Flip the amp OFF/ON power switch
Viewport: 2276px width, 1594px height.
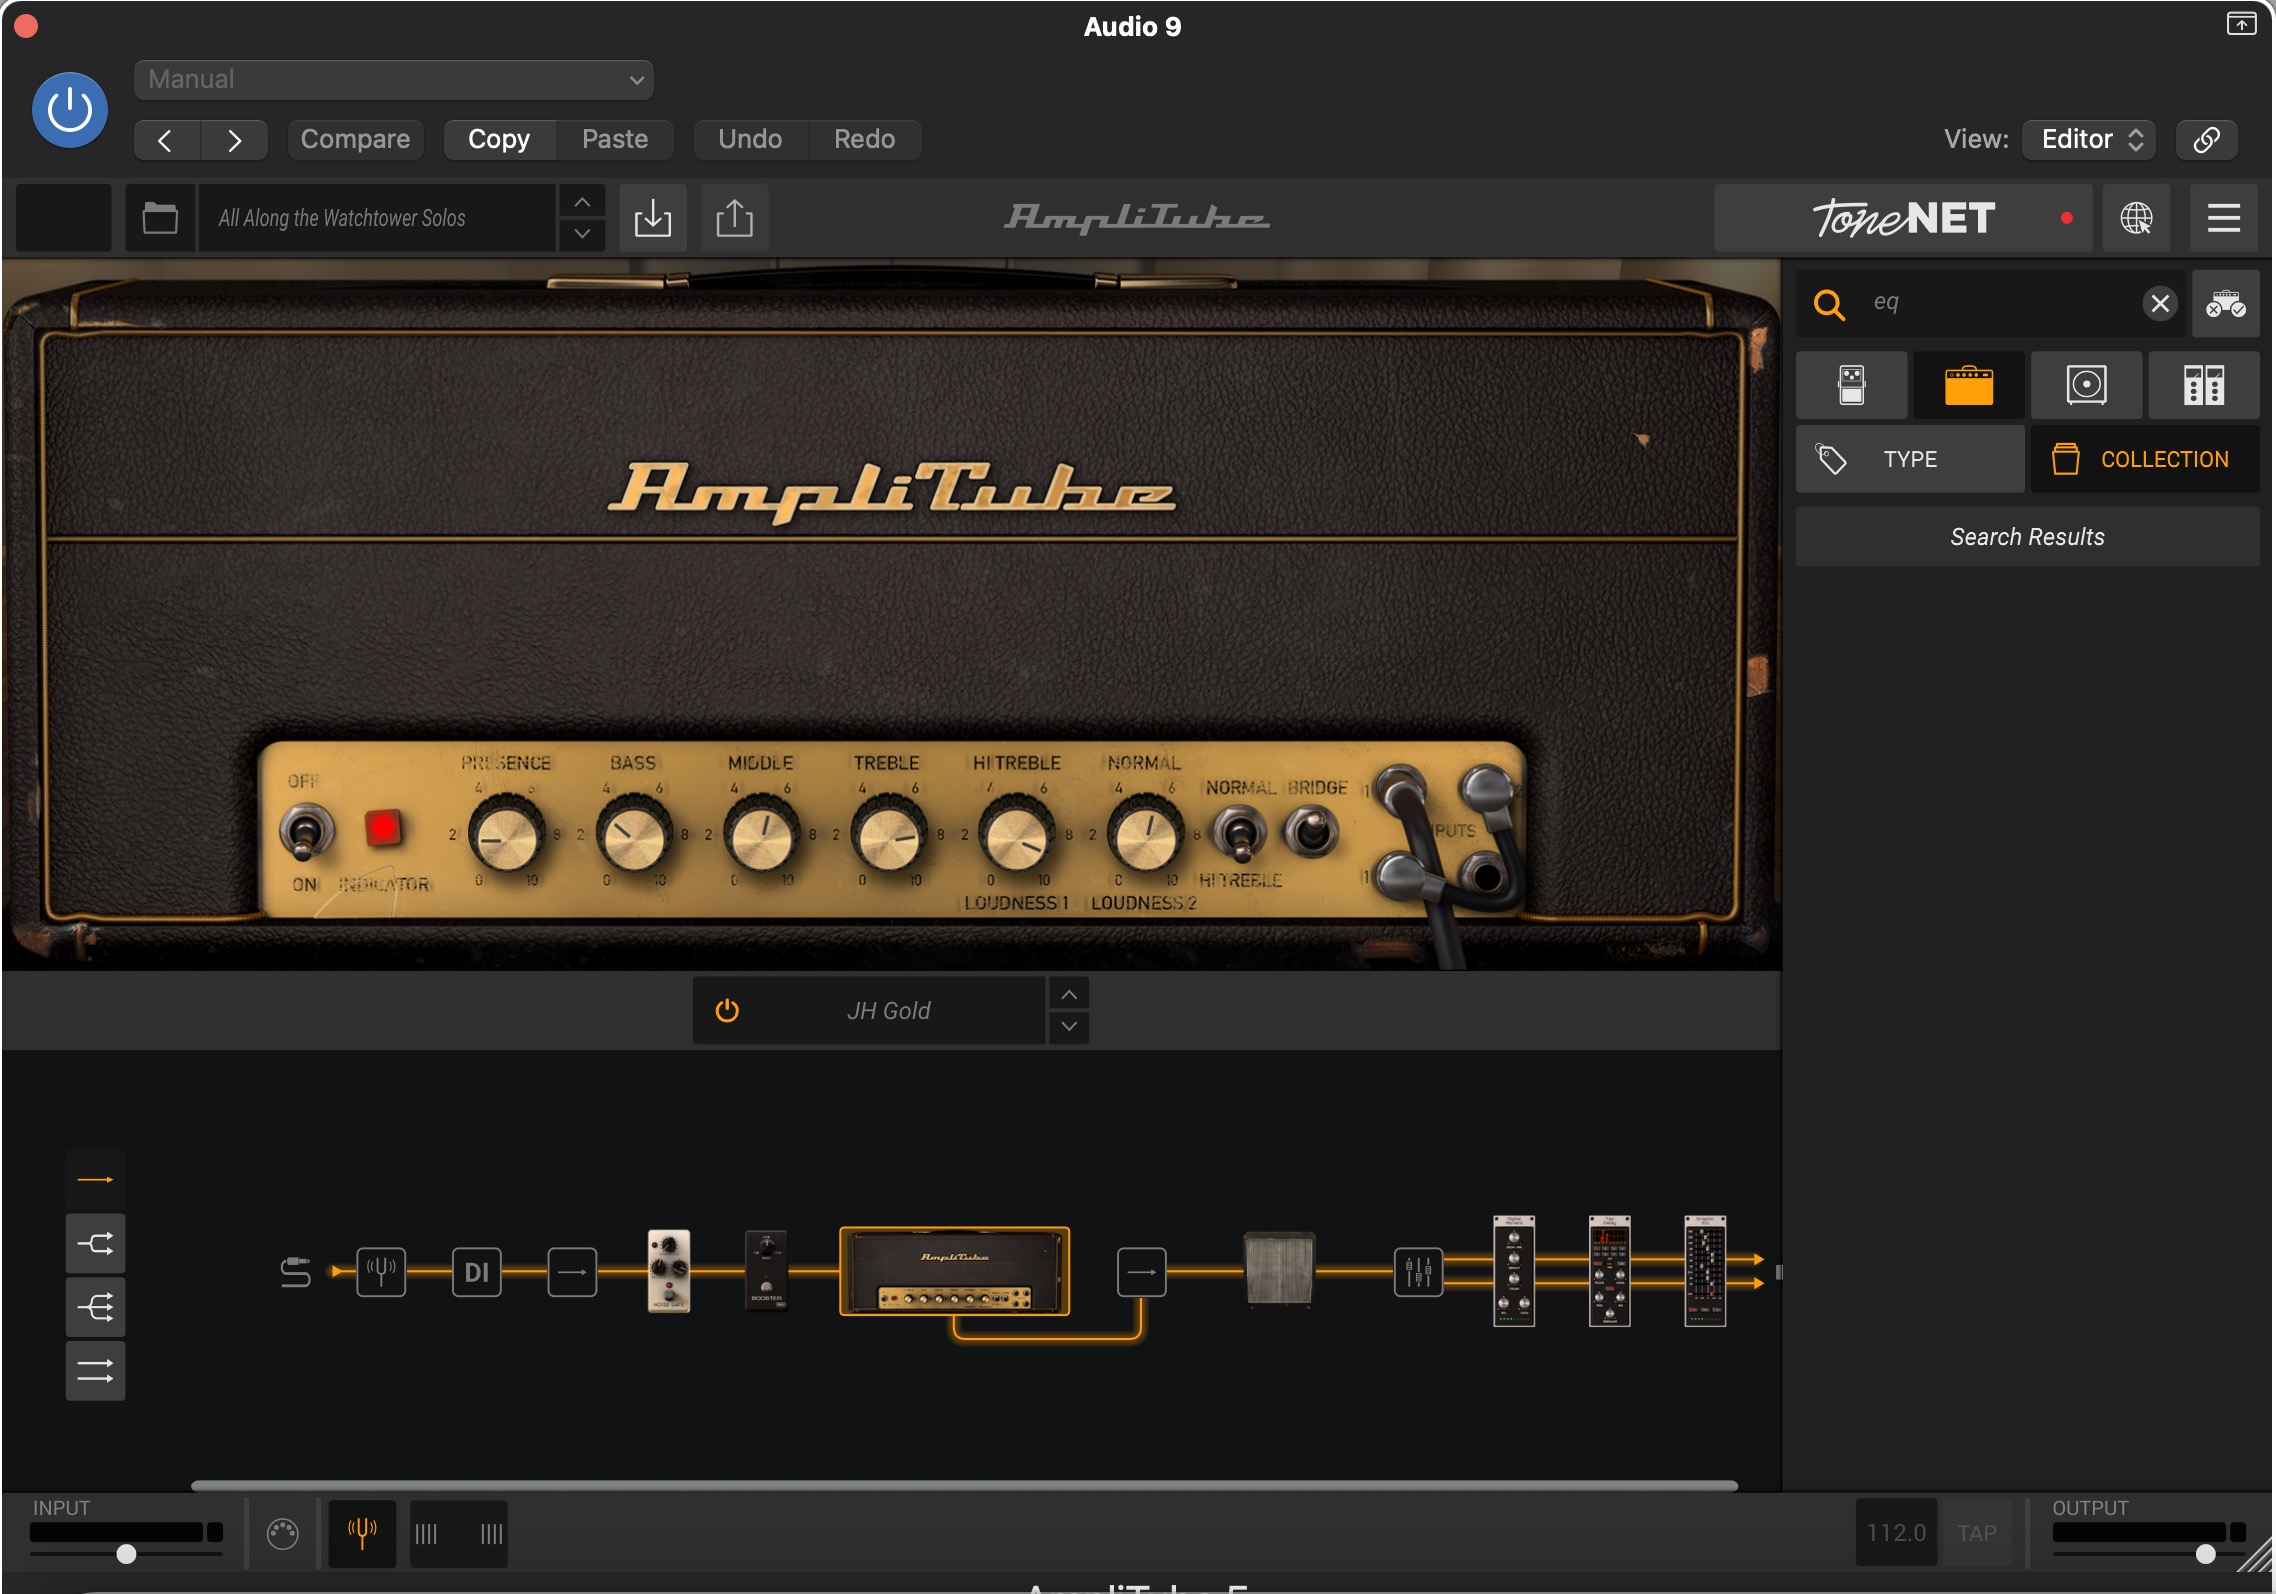[304, 832]
